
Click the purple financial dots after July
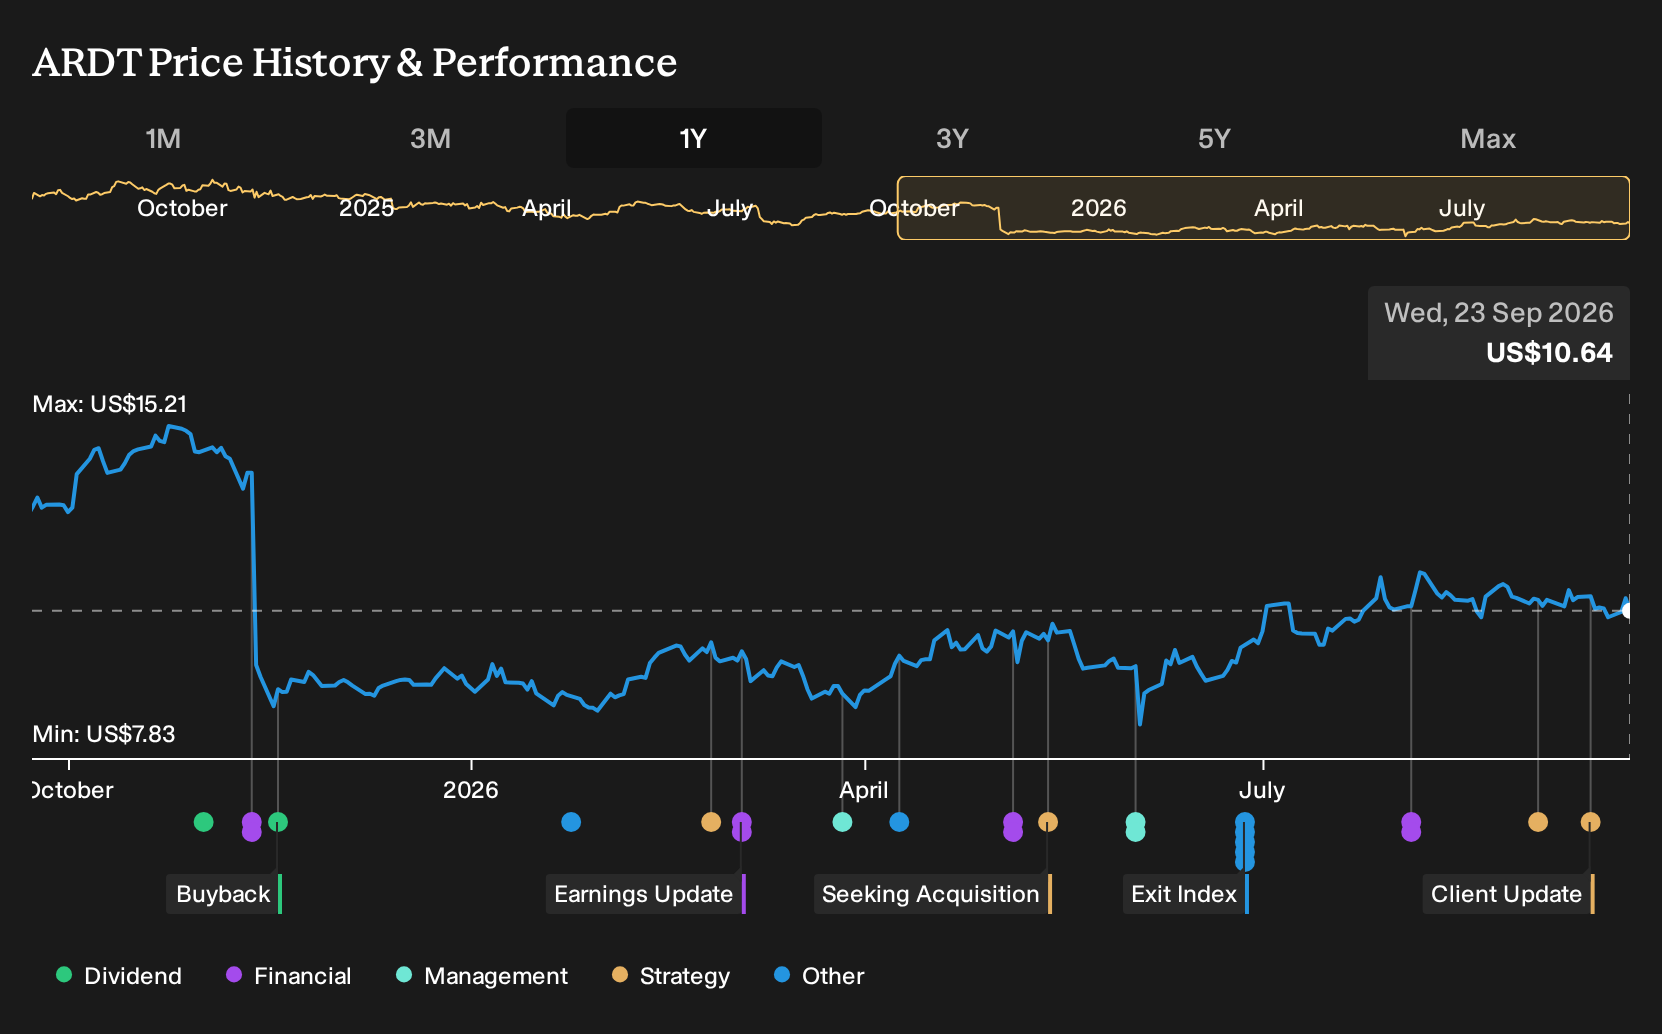(x=1410, y=827)
